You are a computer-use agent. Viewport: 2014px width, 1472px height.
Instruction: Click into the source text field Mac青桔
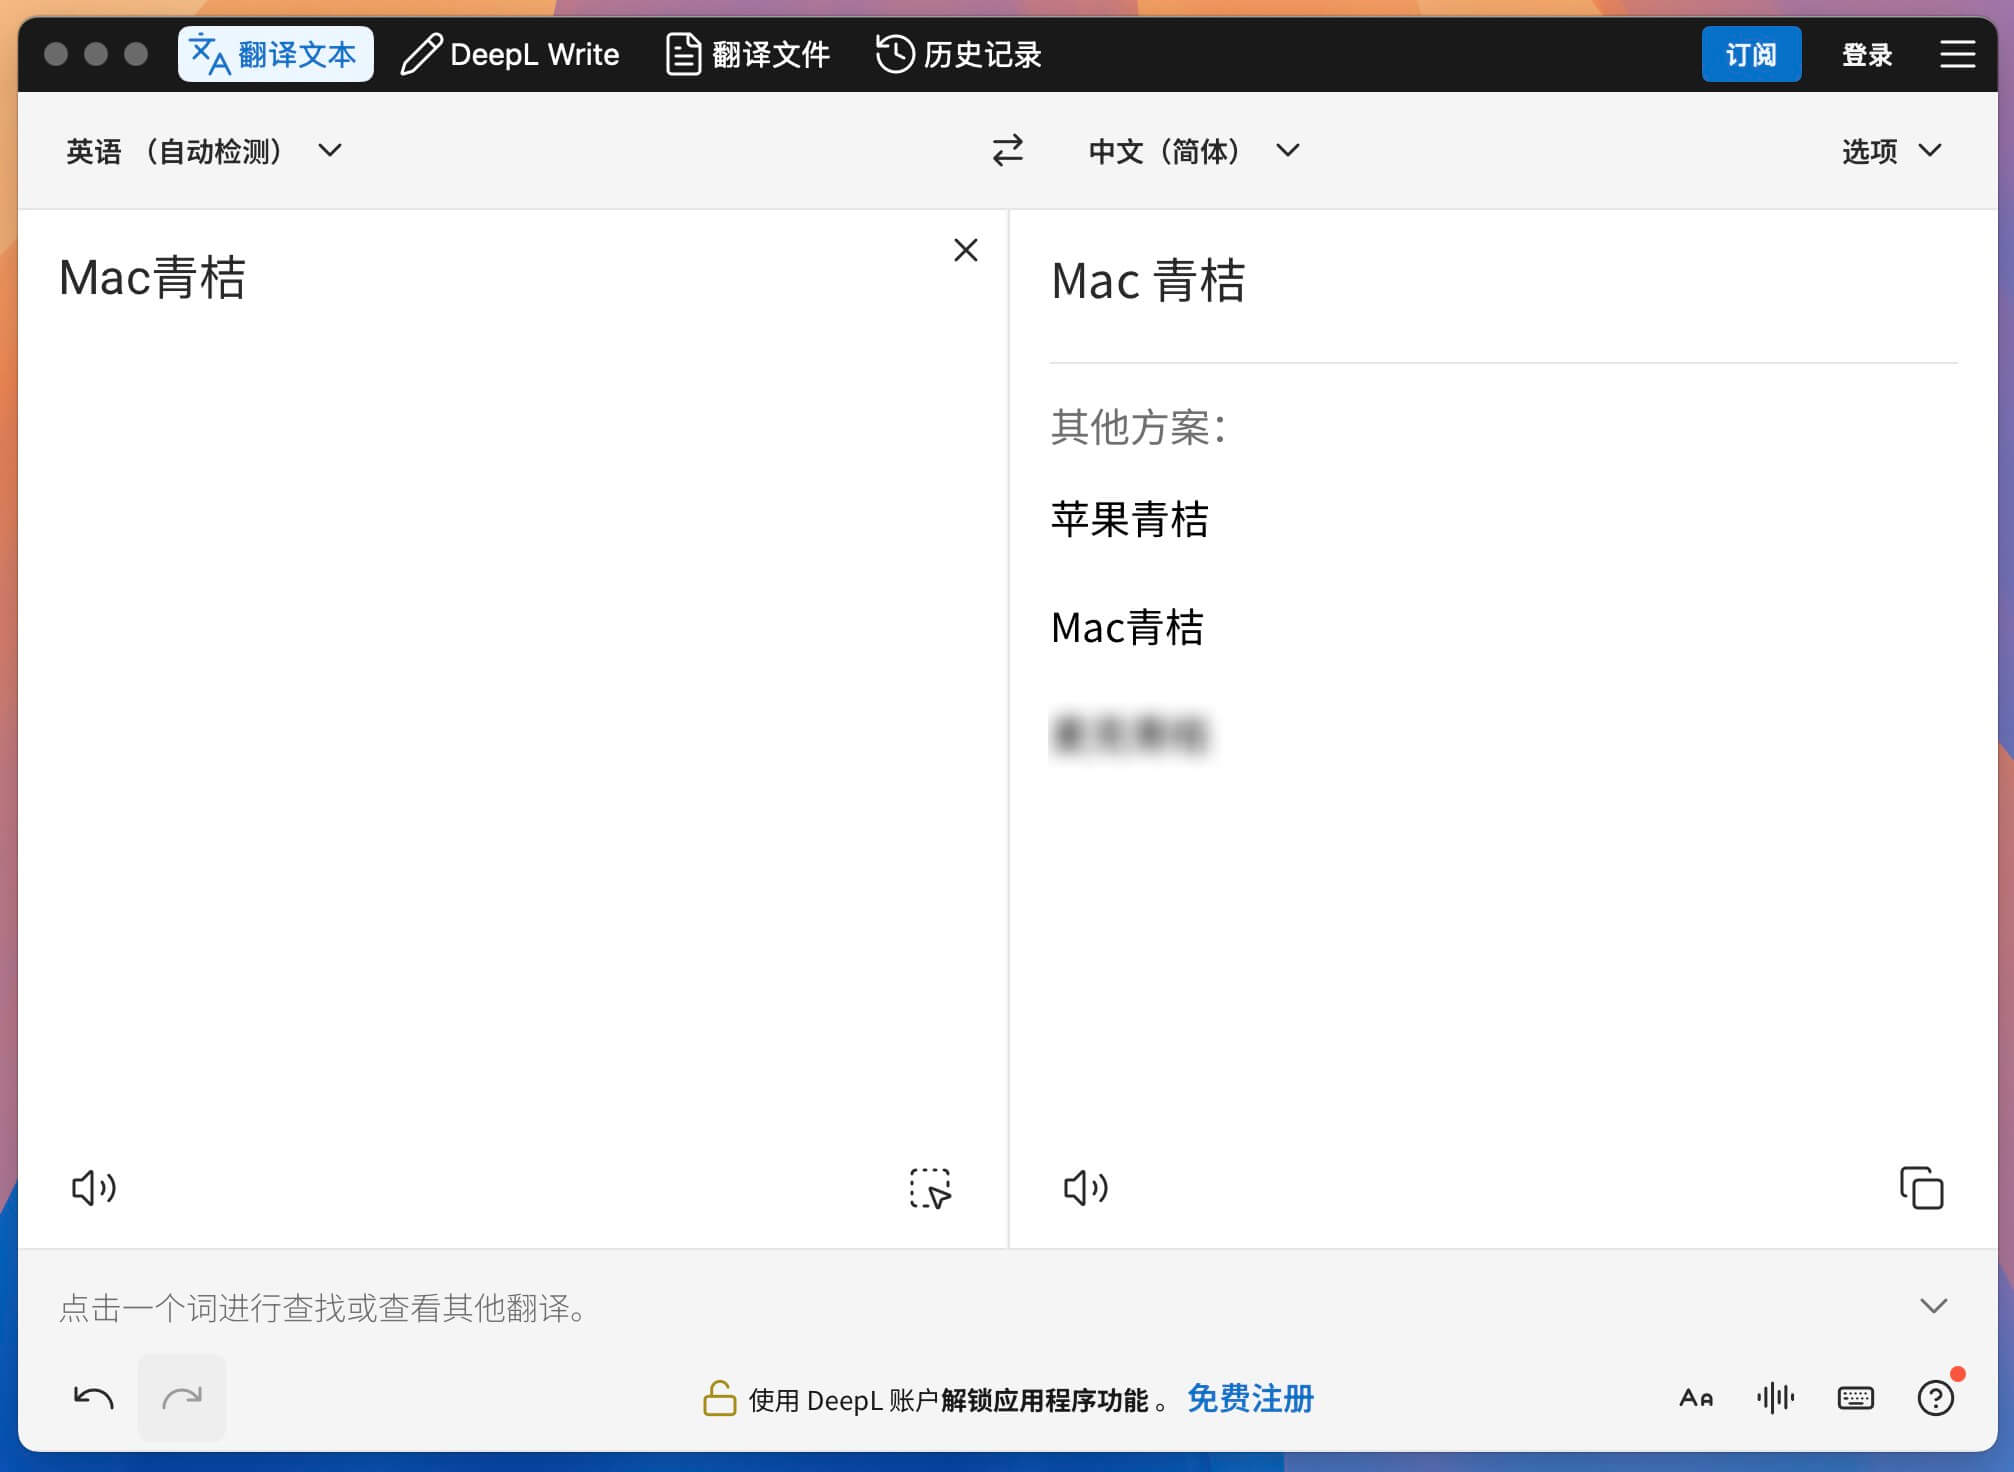pos(152,278)
